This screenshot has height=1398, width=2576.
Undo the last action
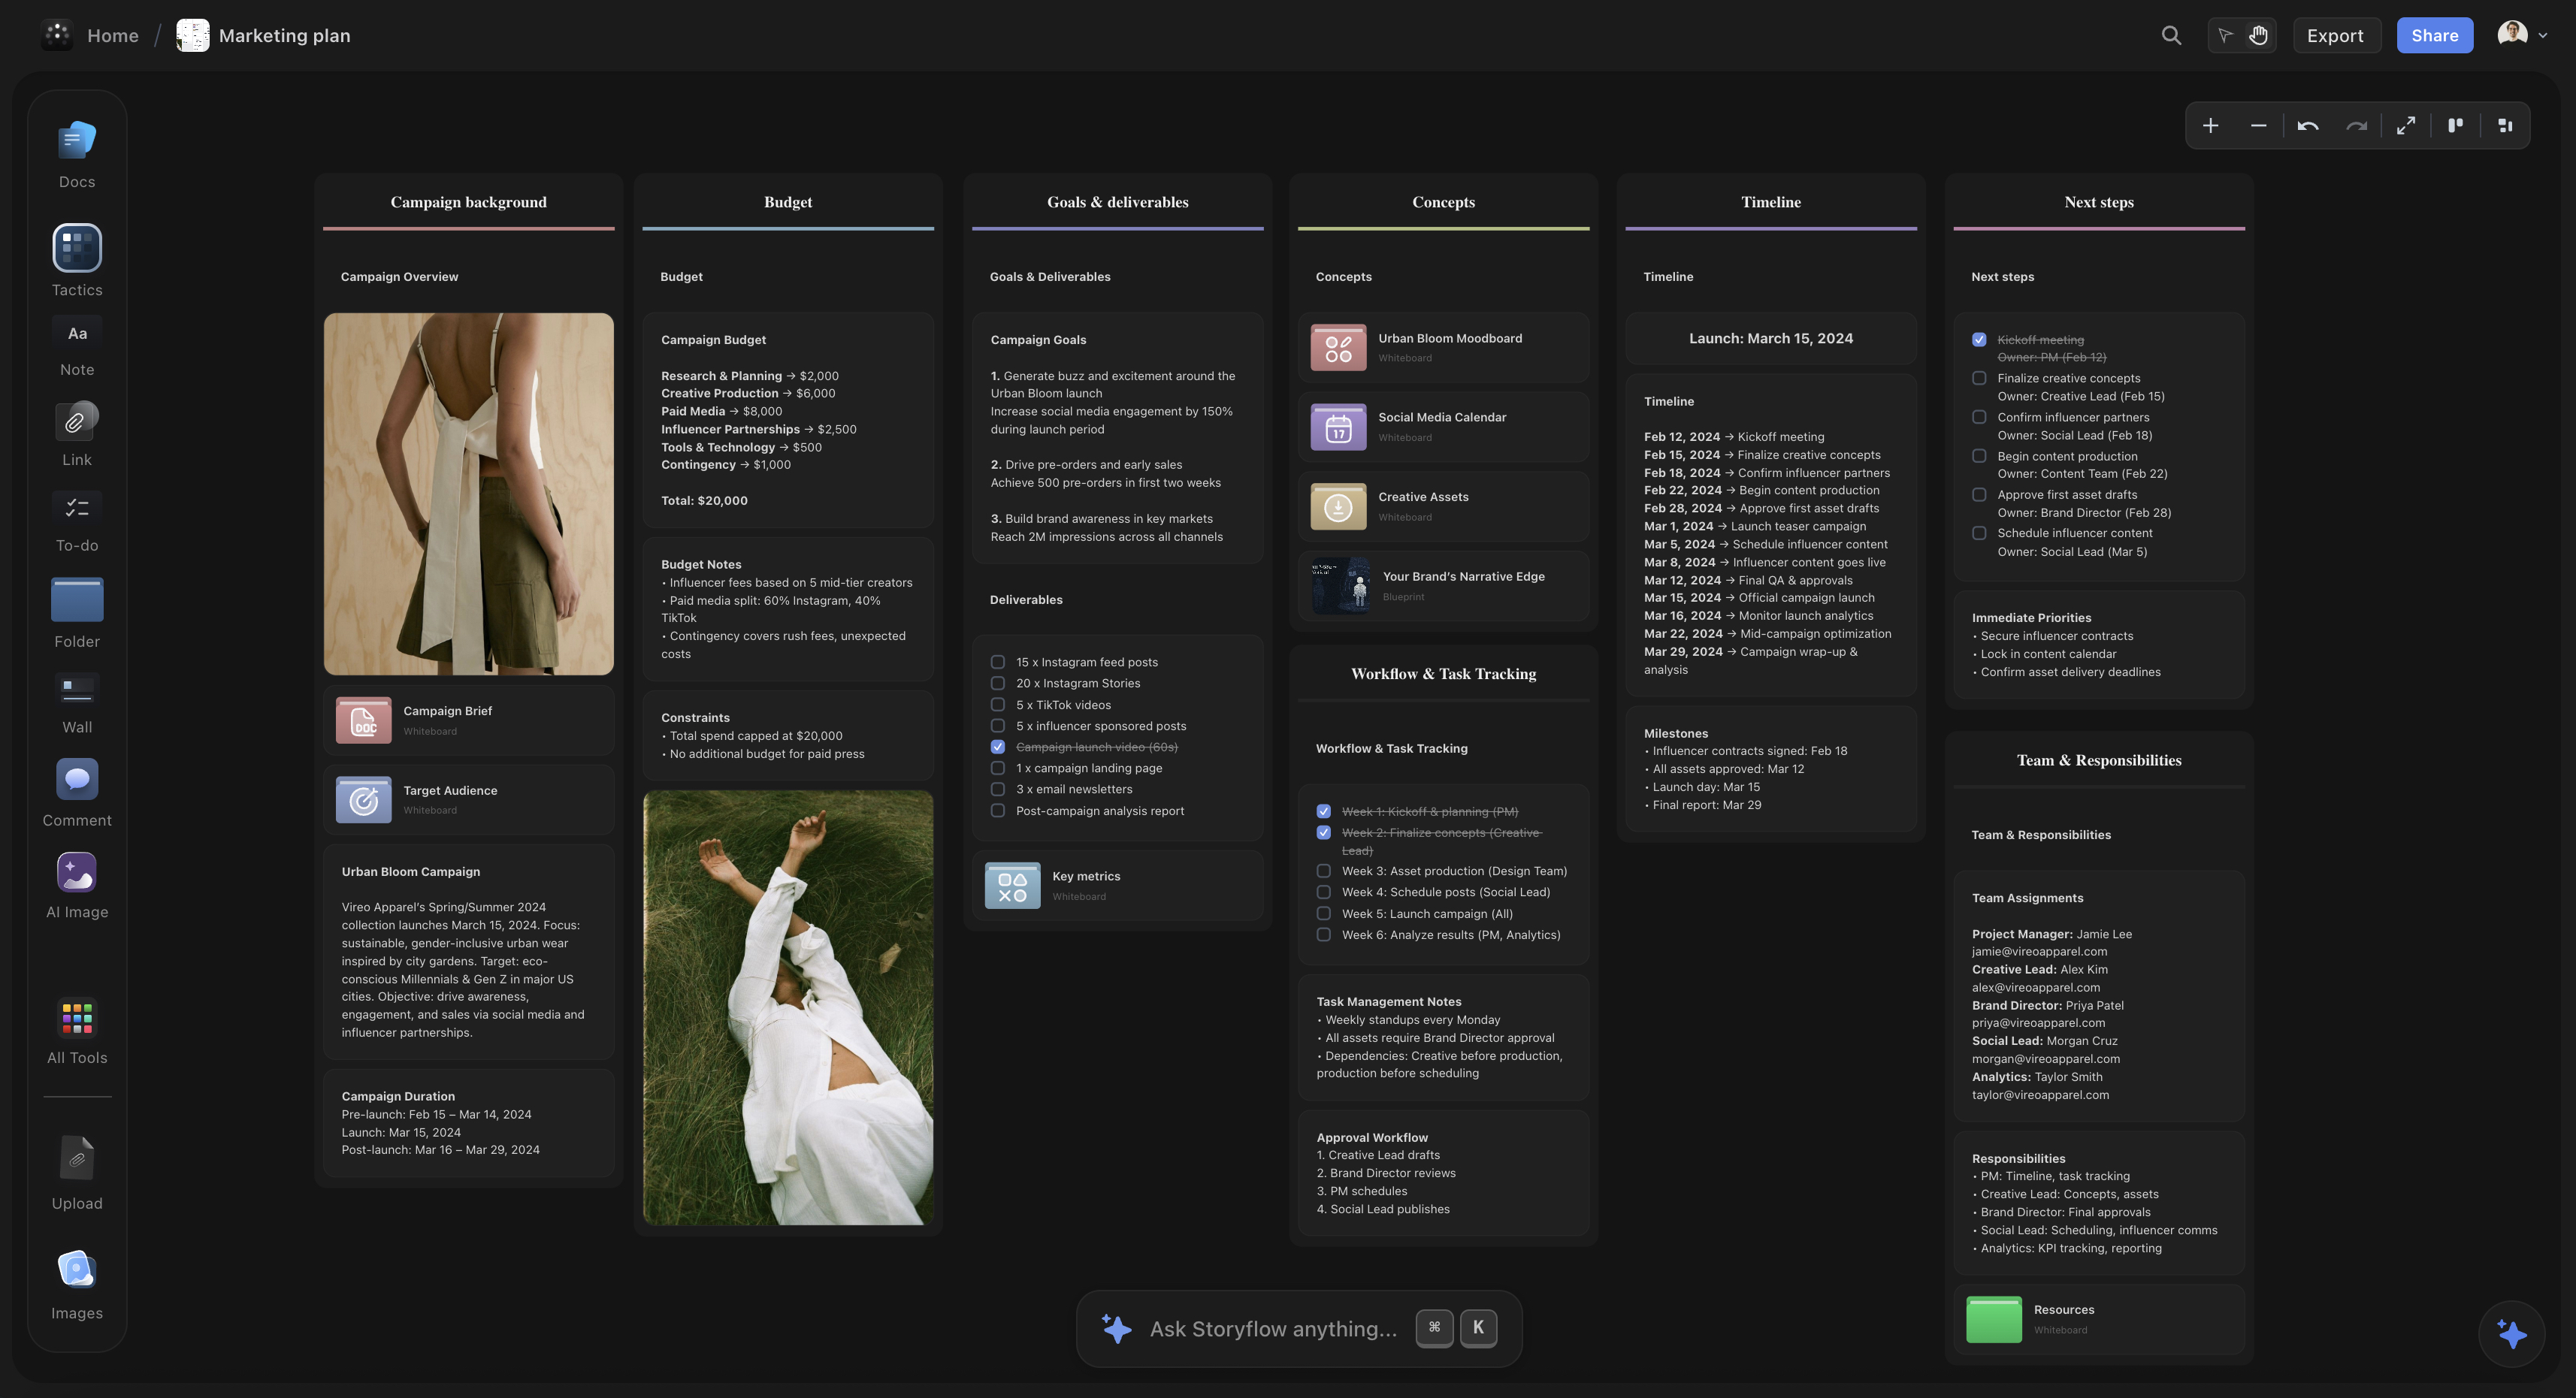point(2308,125)
